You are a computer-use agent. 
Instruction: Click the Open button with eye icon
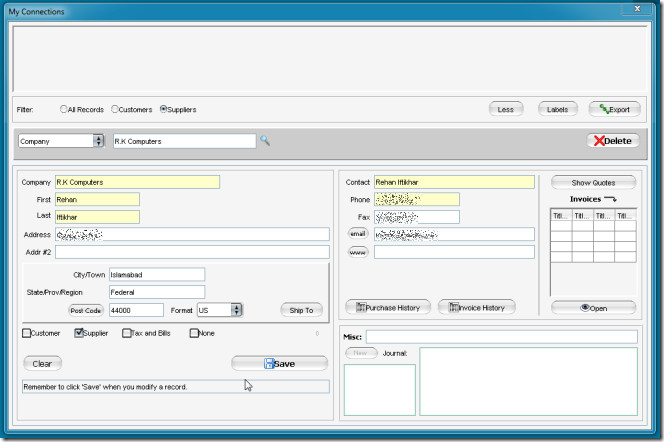pyautogui.click(x=593, y=308)
